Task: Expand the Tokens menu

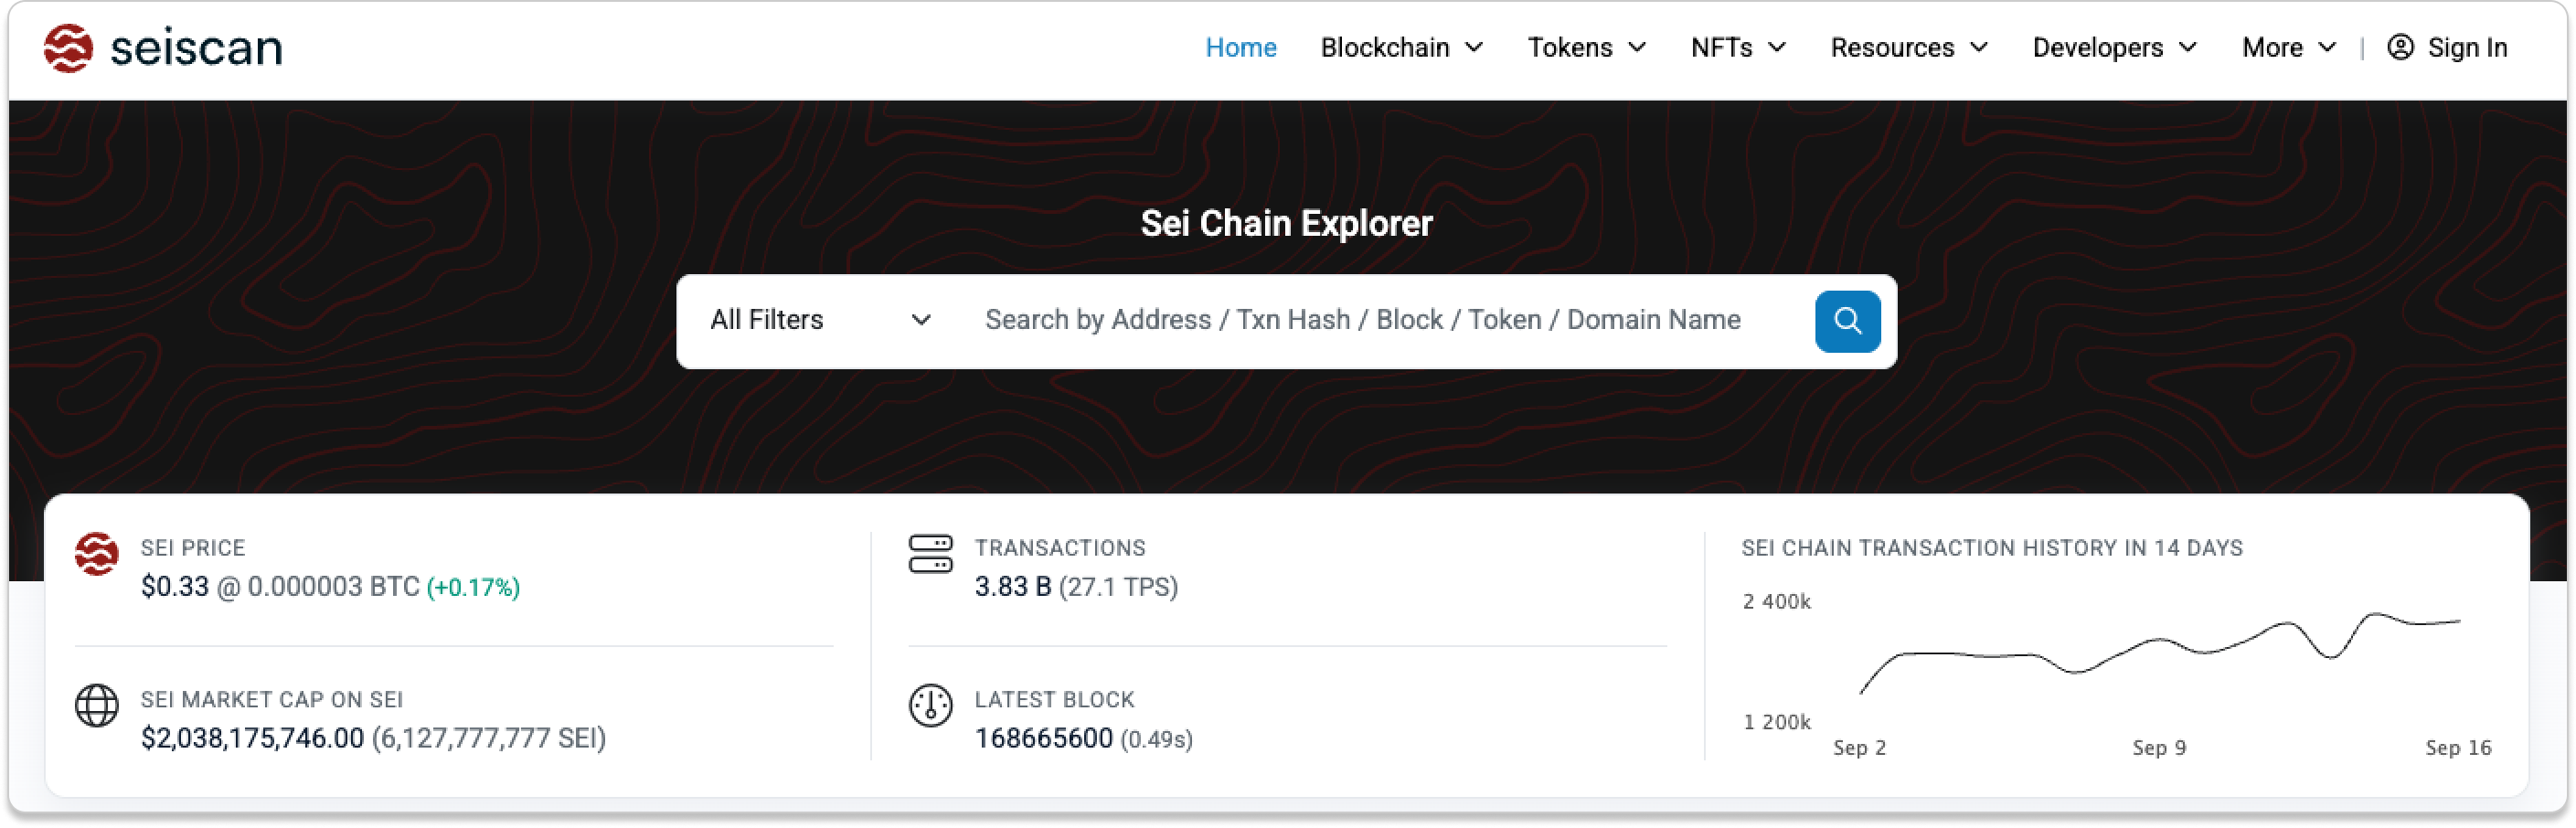Action: pos(1586,47)
